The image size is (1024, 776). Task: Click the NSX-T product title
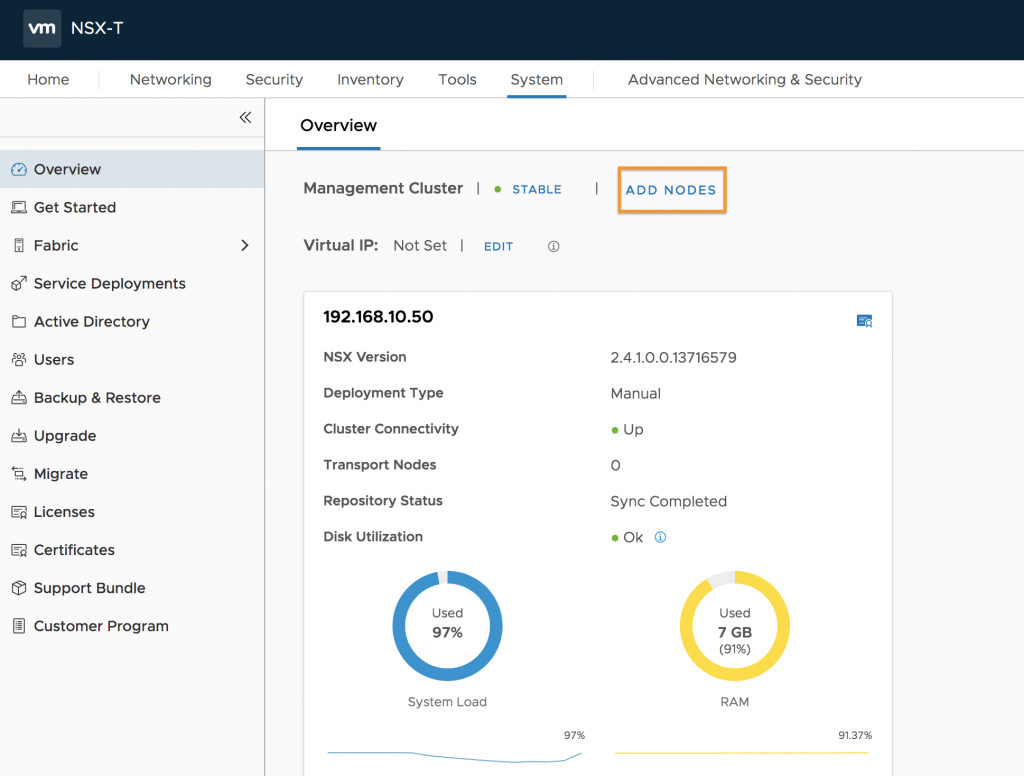pyautogui.click(x=97, y=28)
